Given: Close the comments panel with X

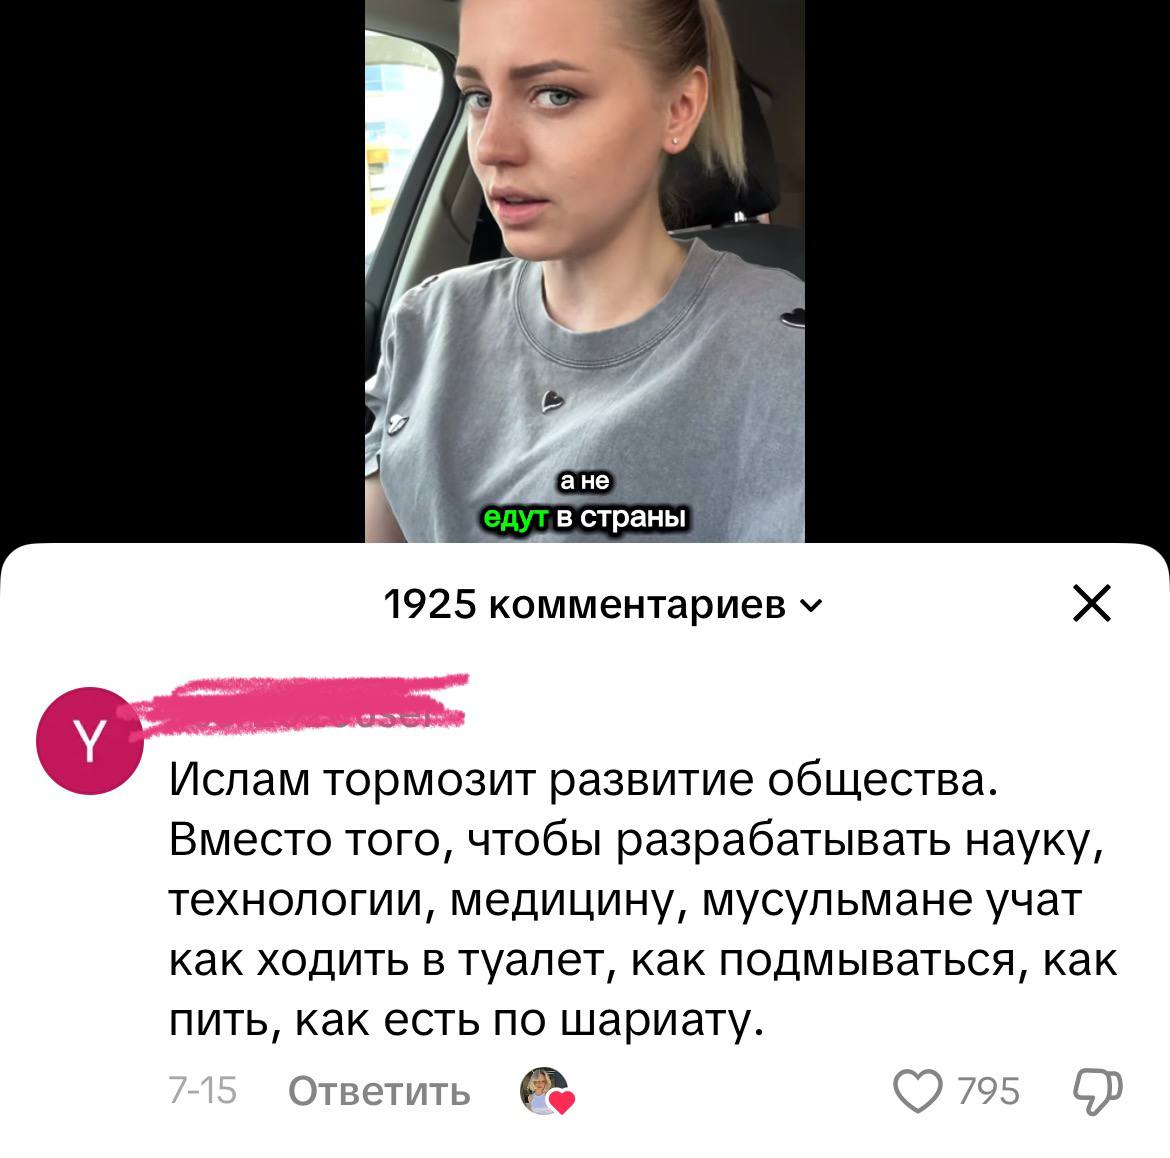Looking at the screenshot, I should 1092,603.
